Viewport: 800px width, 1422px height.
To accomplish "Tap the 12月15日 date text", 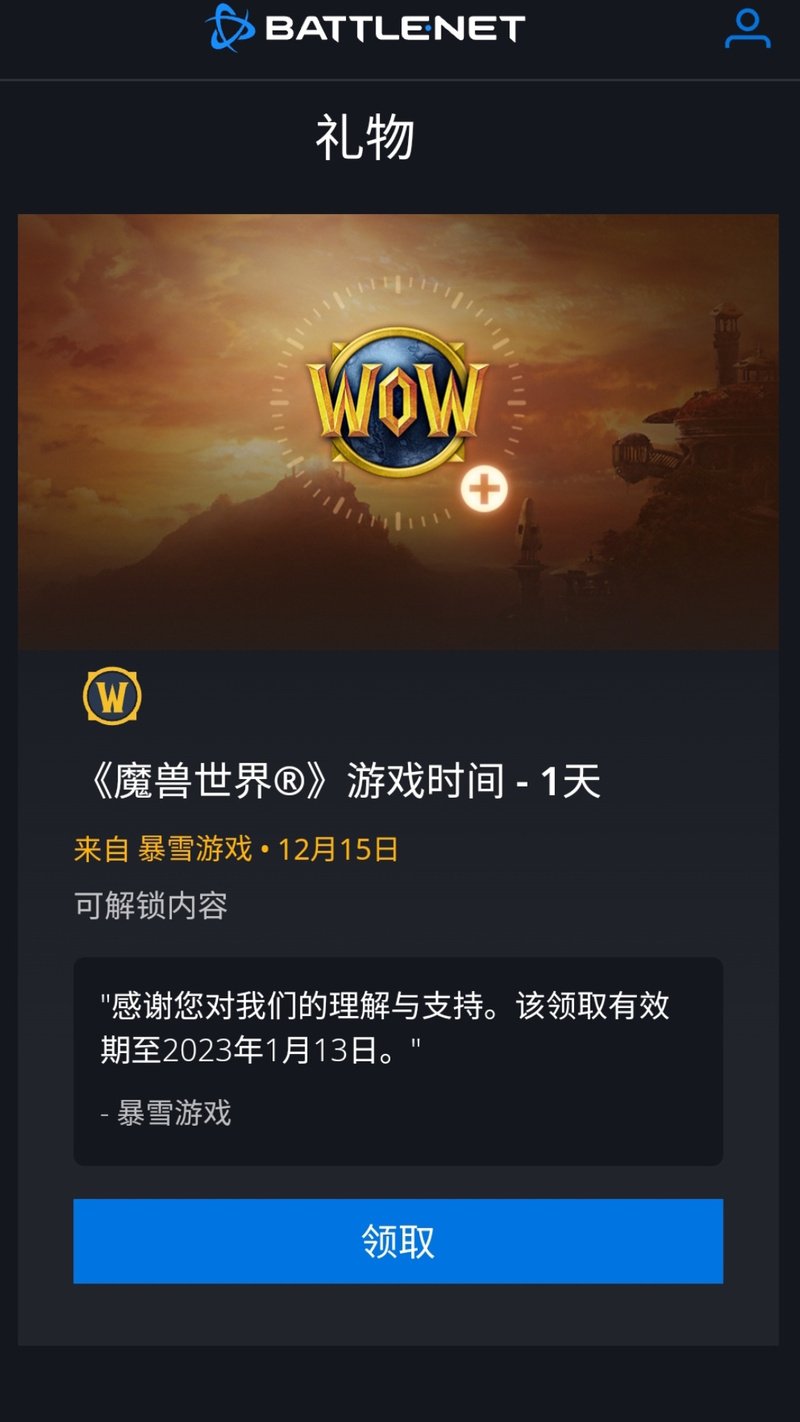I will pos(338,849).
